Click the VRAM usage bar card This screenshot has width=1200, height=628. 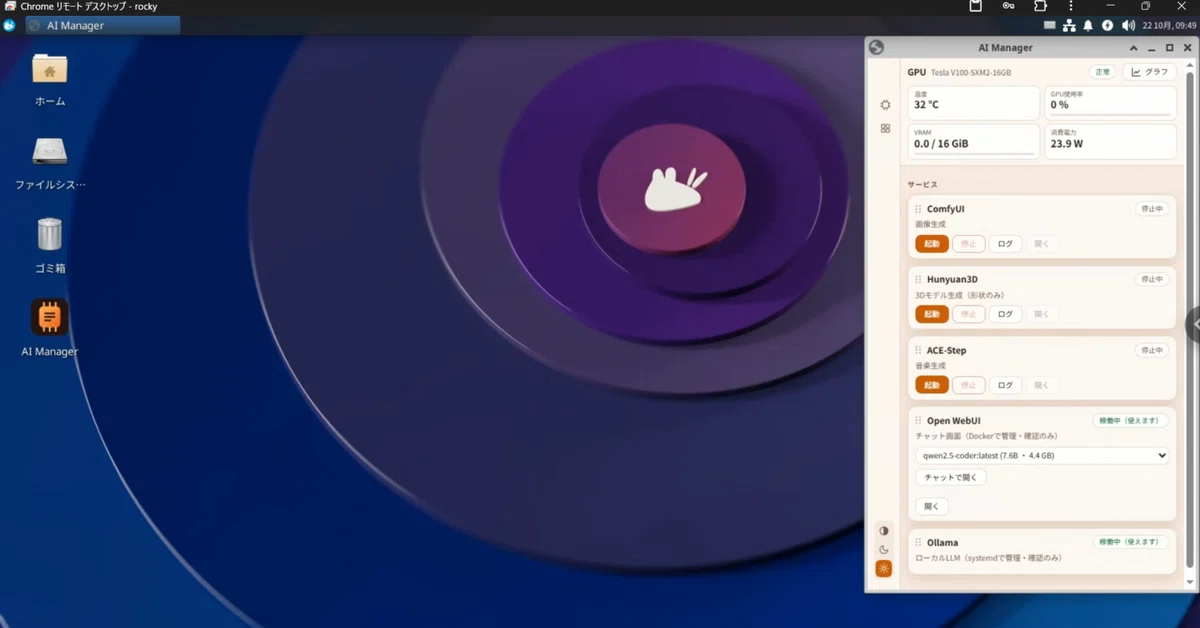click(x=974, y=141)
